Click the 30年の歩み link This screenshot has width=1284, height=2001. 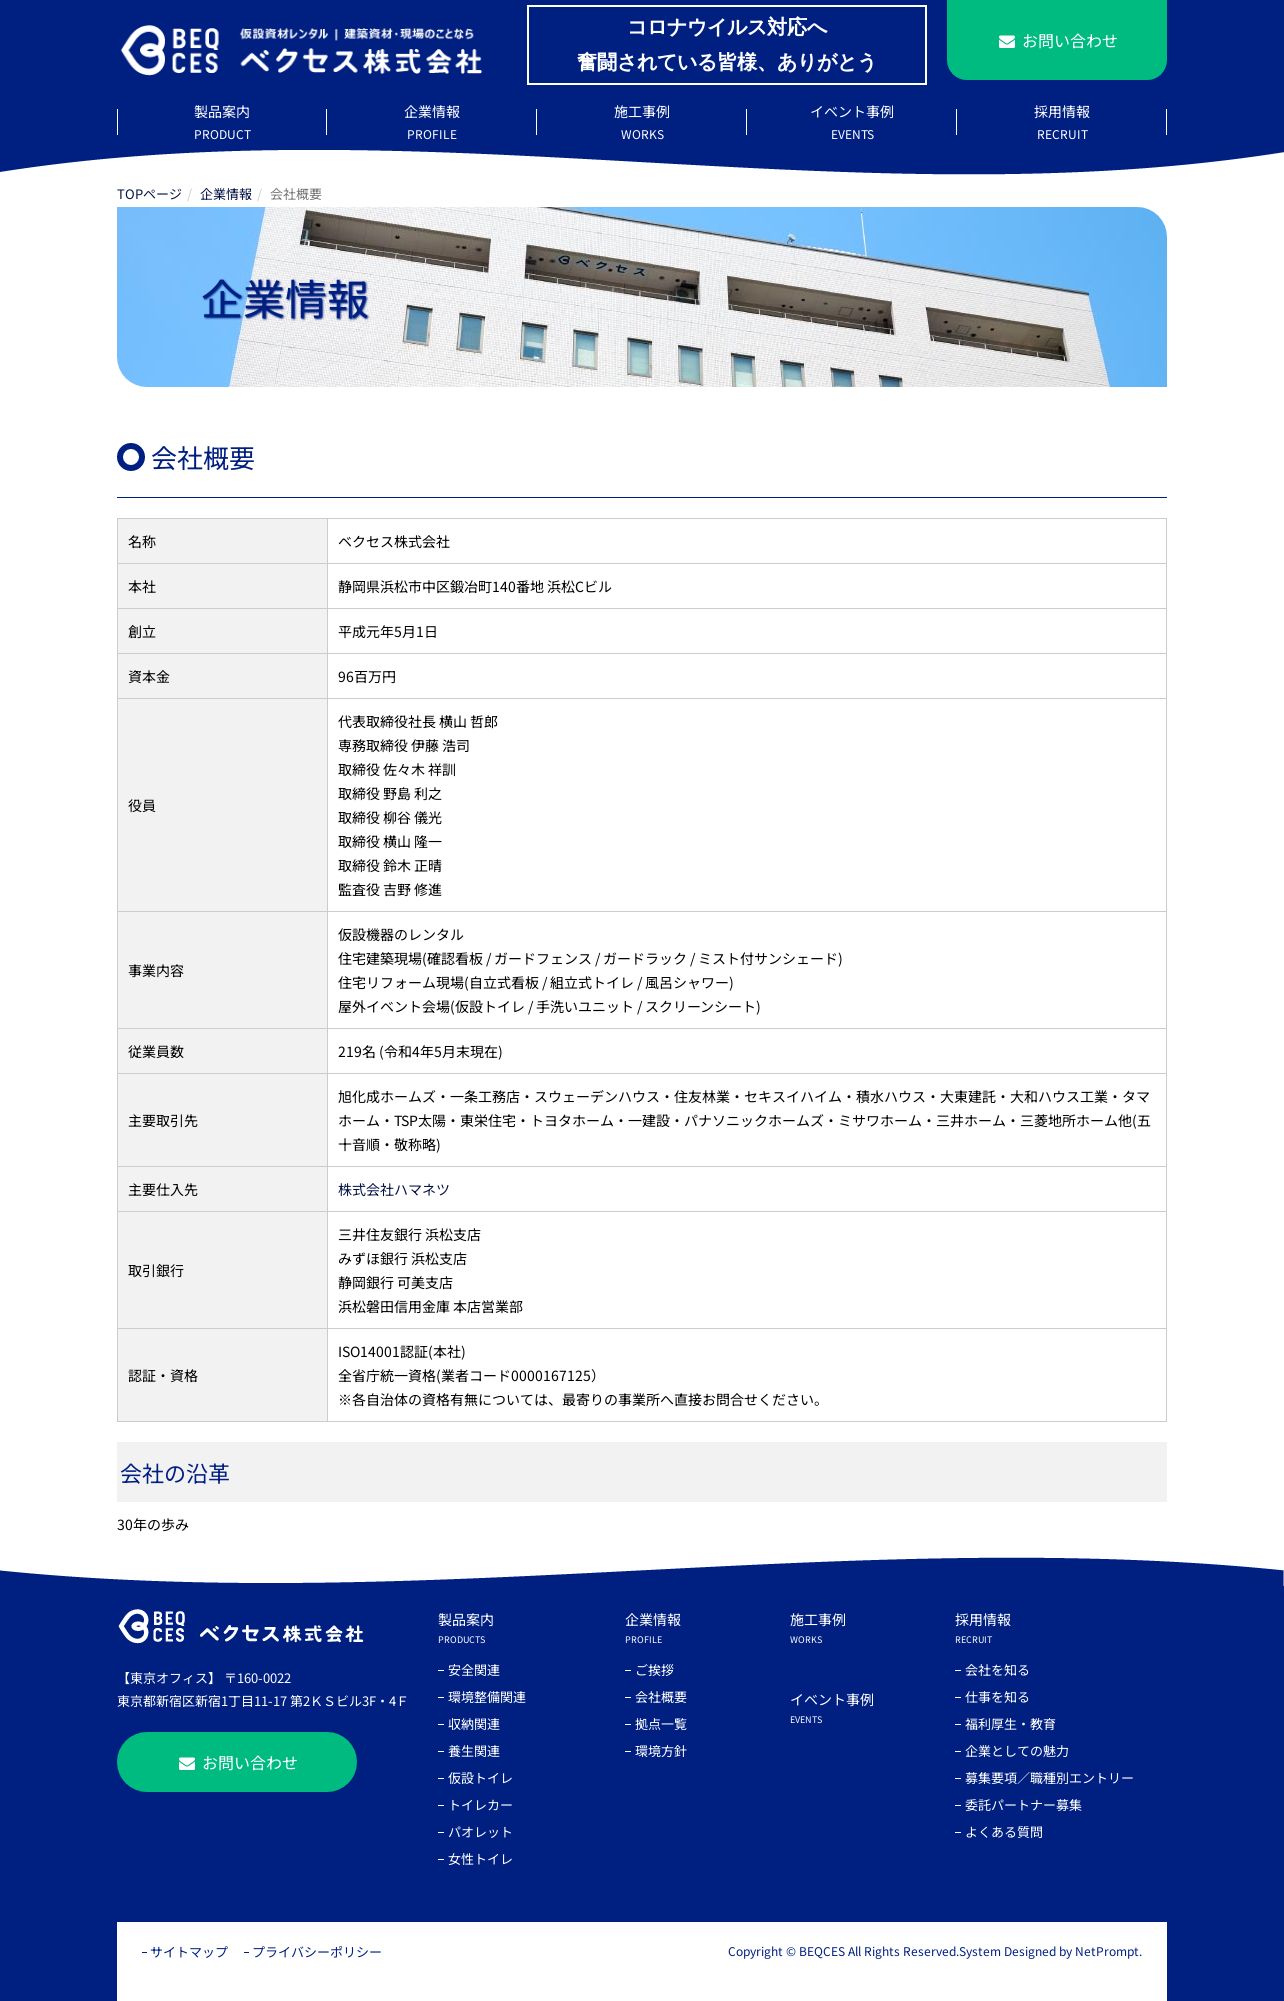coord(153,1525)
